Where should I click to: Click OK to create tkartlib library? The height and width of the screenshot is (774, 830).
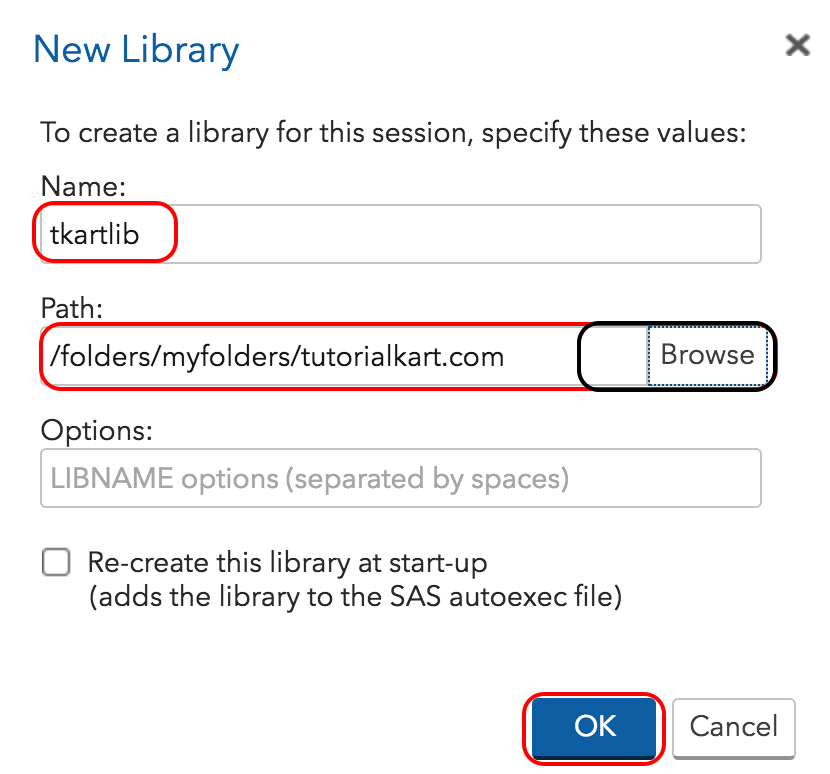coord(593,728)
